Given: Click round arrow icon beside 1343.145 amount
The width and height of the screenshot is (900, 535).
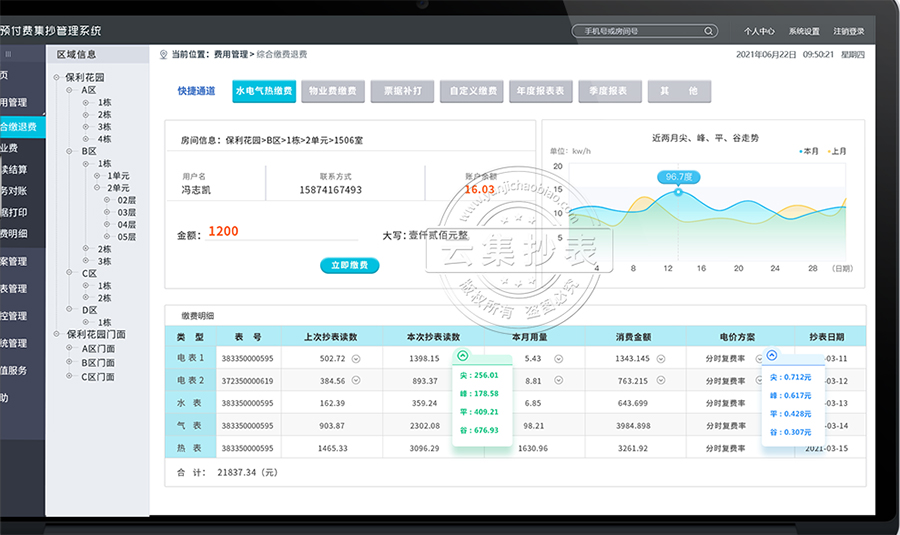Looking at the screenshot, I should point(661,358).
